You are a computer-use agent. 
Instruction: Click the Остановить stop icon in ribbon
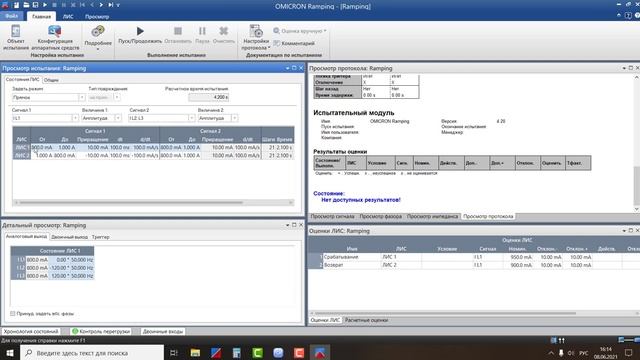(178, 31)
